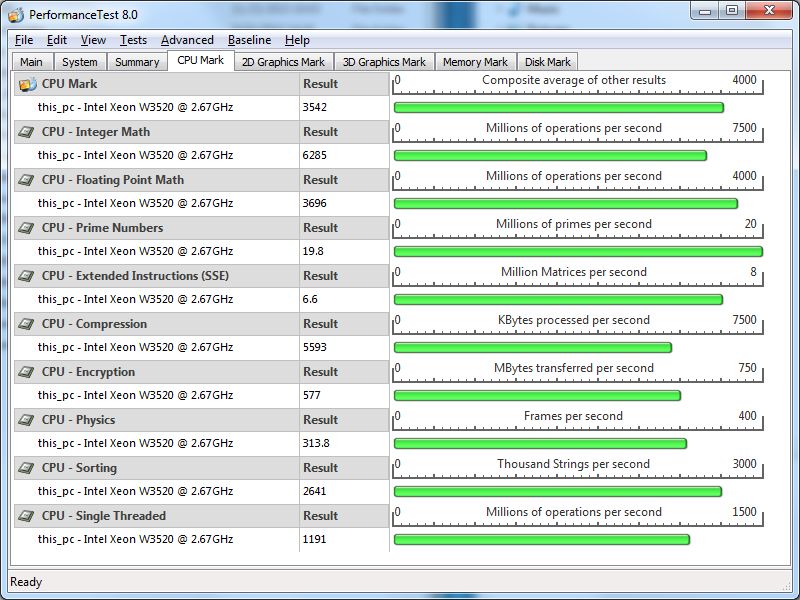The width and height of the screenshot is (800, 600).
Task: Open the Baseline menu
Action: point(249,40)
